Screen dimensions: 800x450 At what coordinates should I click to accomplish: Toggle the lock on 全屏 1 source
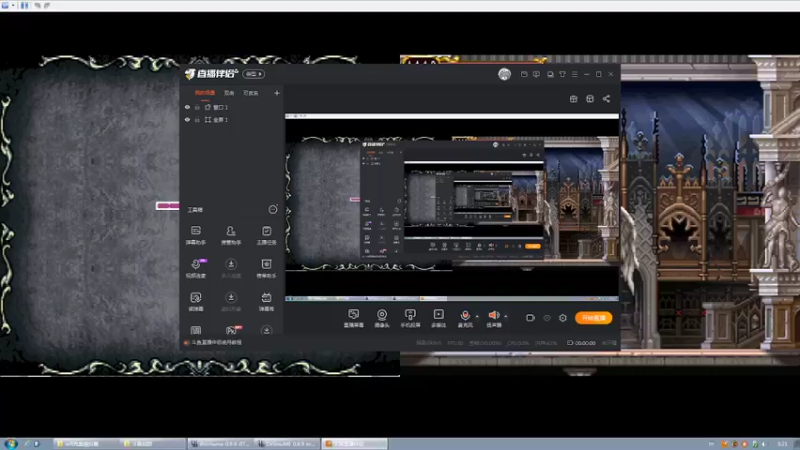point(197,119)
